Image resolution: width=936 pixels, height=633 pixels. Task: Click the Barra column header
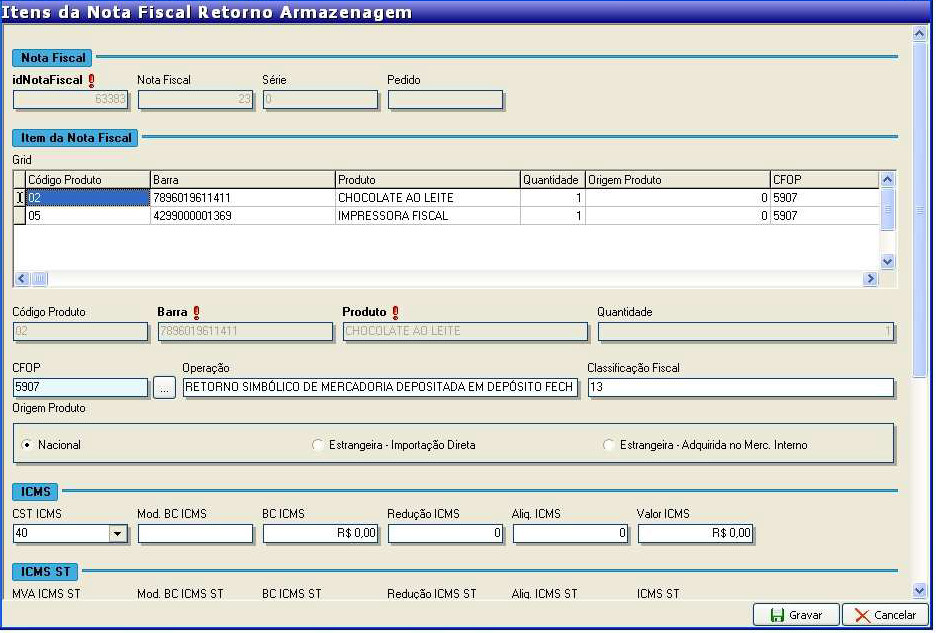pos(242,180)
